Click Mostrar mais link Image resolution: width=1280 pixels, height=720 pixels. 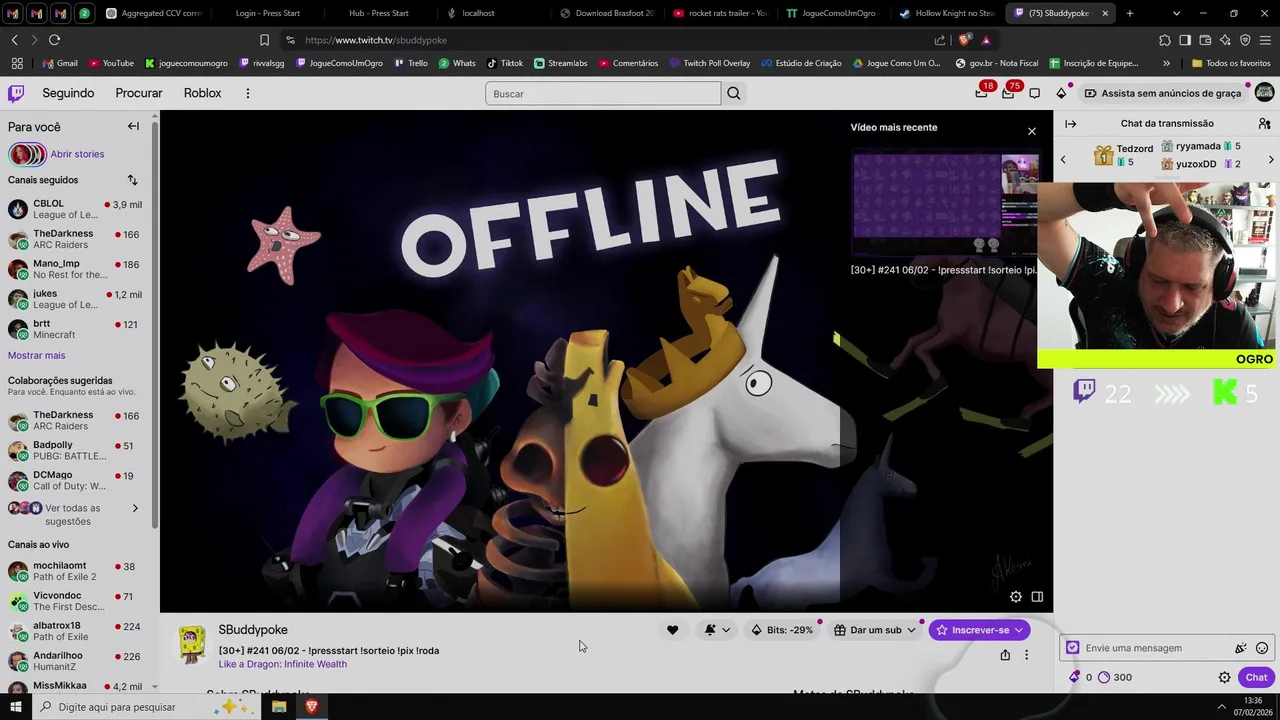point(36,355)
